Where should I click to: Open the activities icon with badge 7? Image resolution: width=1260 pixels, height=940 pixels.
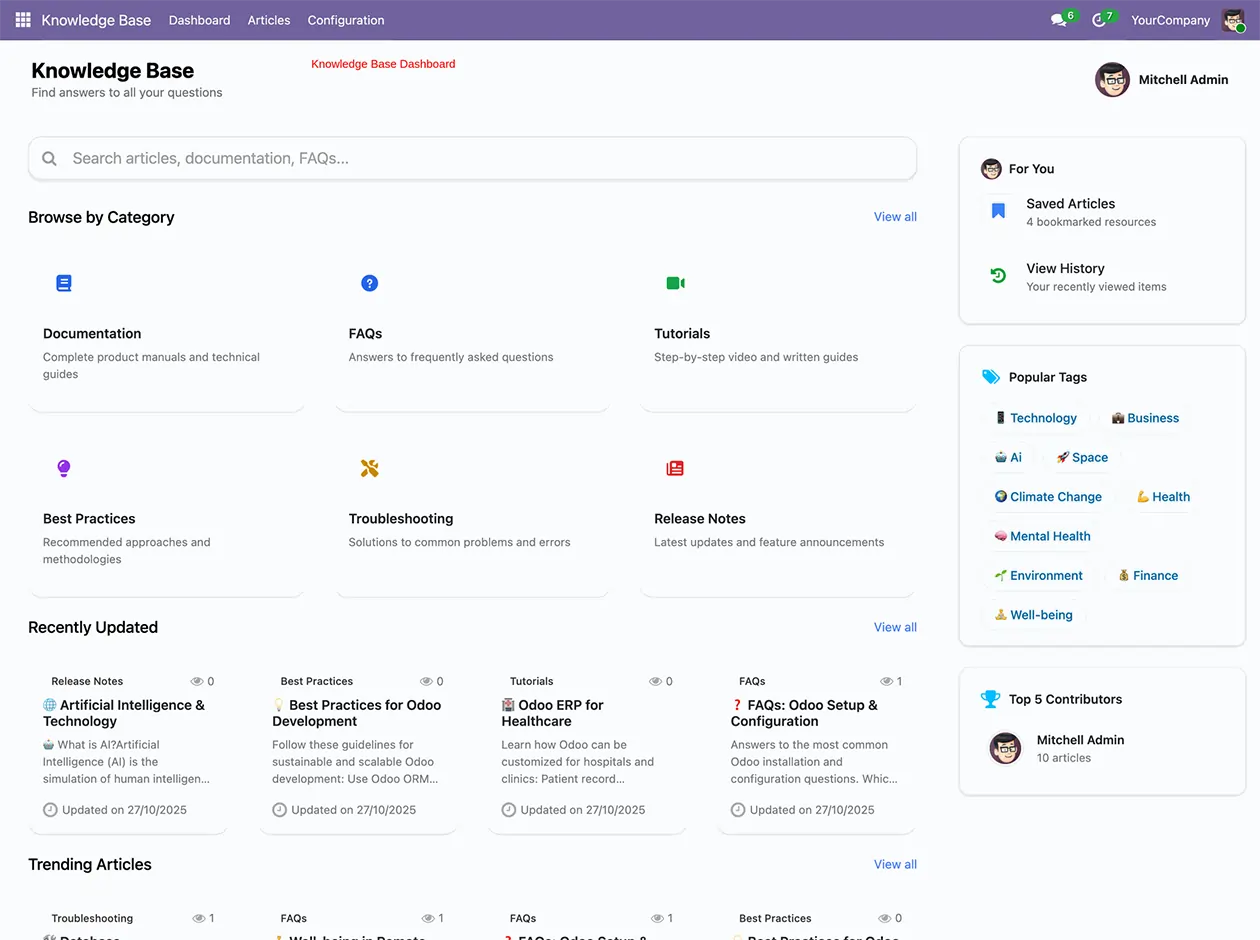point(1100,19)
